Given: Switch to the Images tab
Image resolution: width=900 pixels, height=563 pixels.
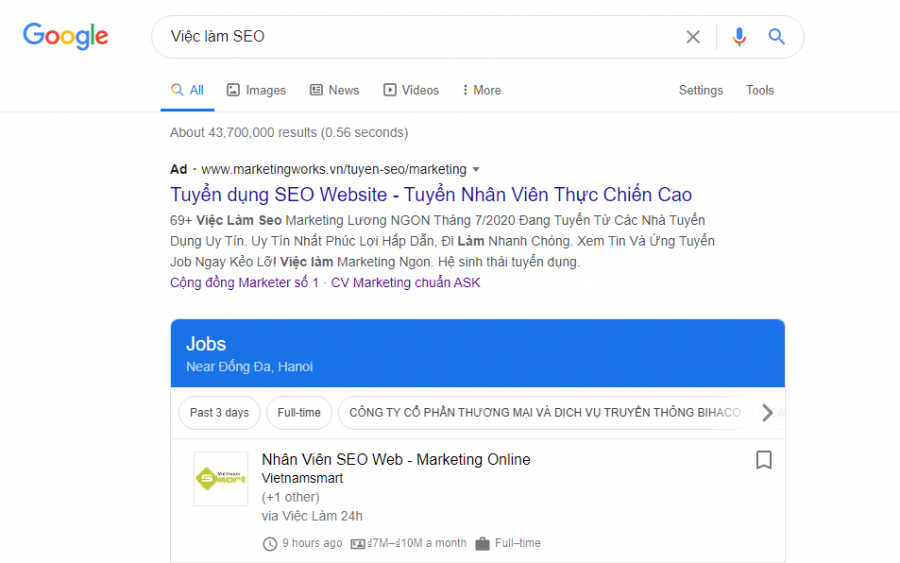Looking at the screenshot, I should (x=256, y=90).
